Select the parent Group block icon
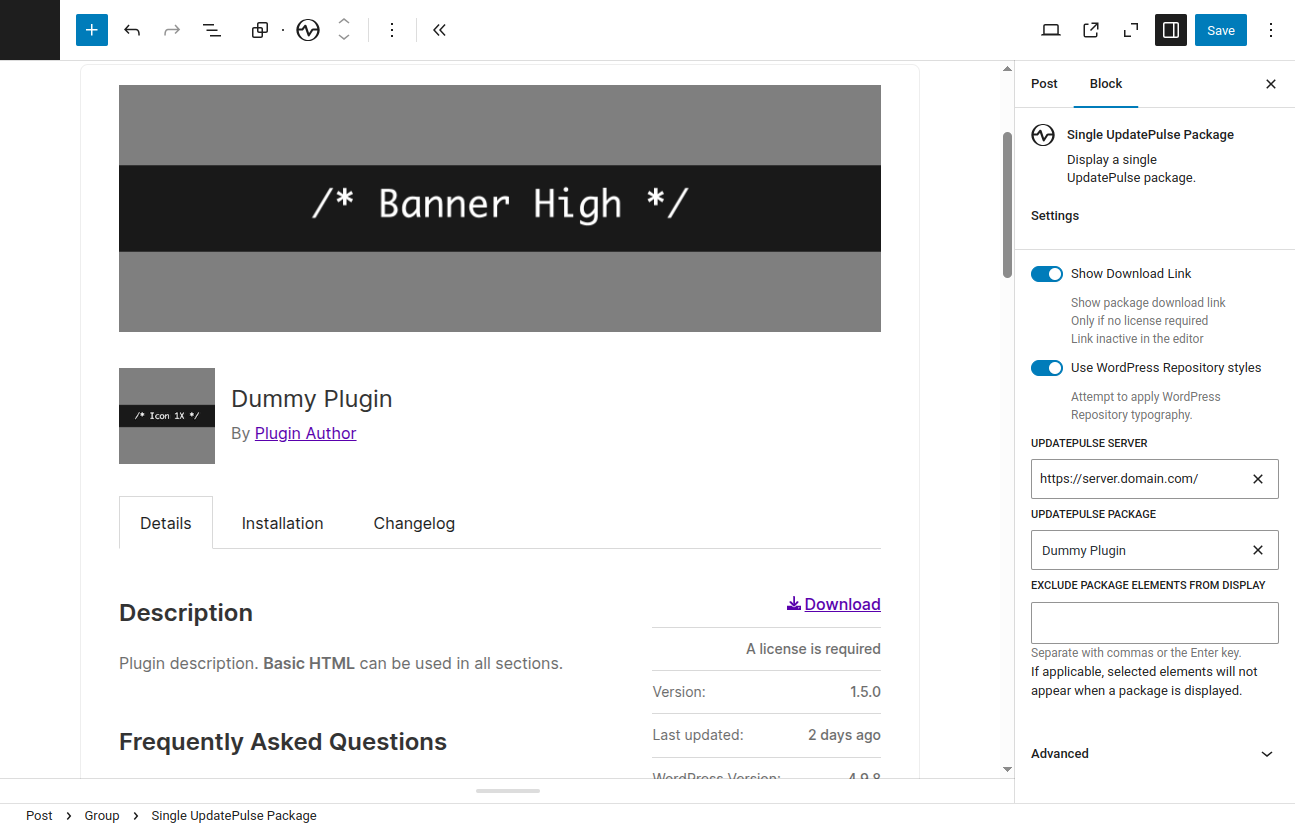This screenshot has height=828, width=1295. [260, 30]
